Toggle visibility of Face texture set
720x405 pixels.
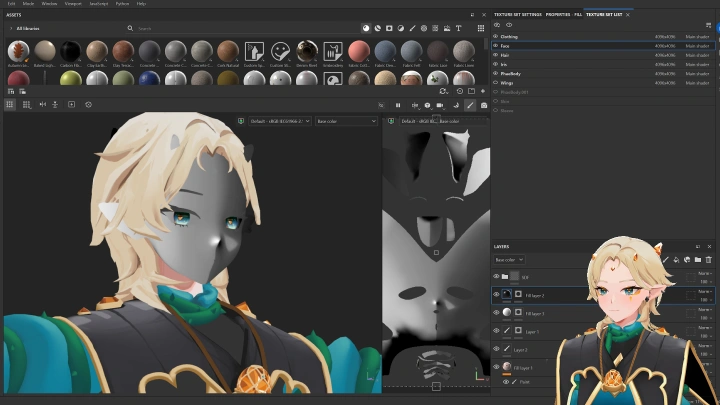point(495,45)
